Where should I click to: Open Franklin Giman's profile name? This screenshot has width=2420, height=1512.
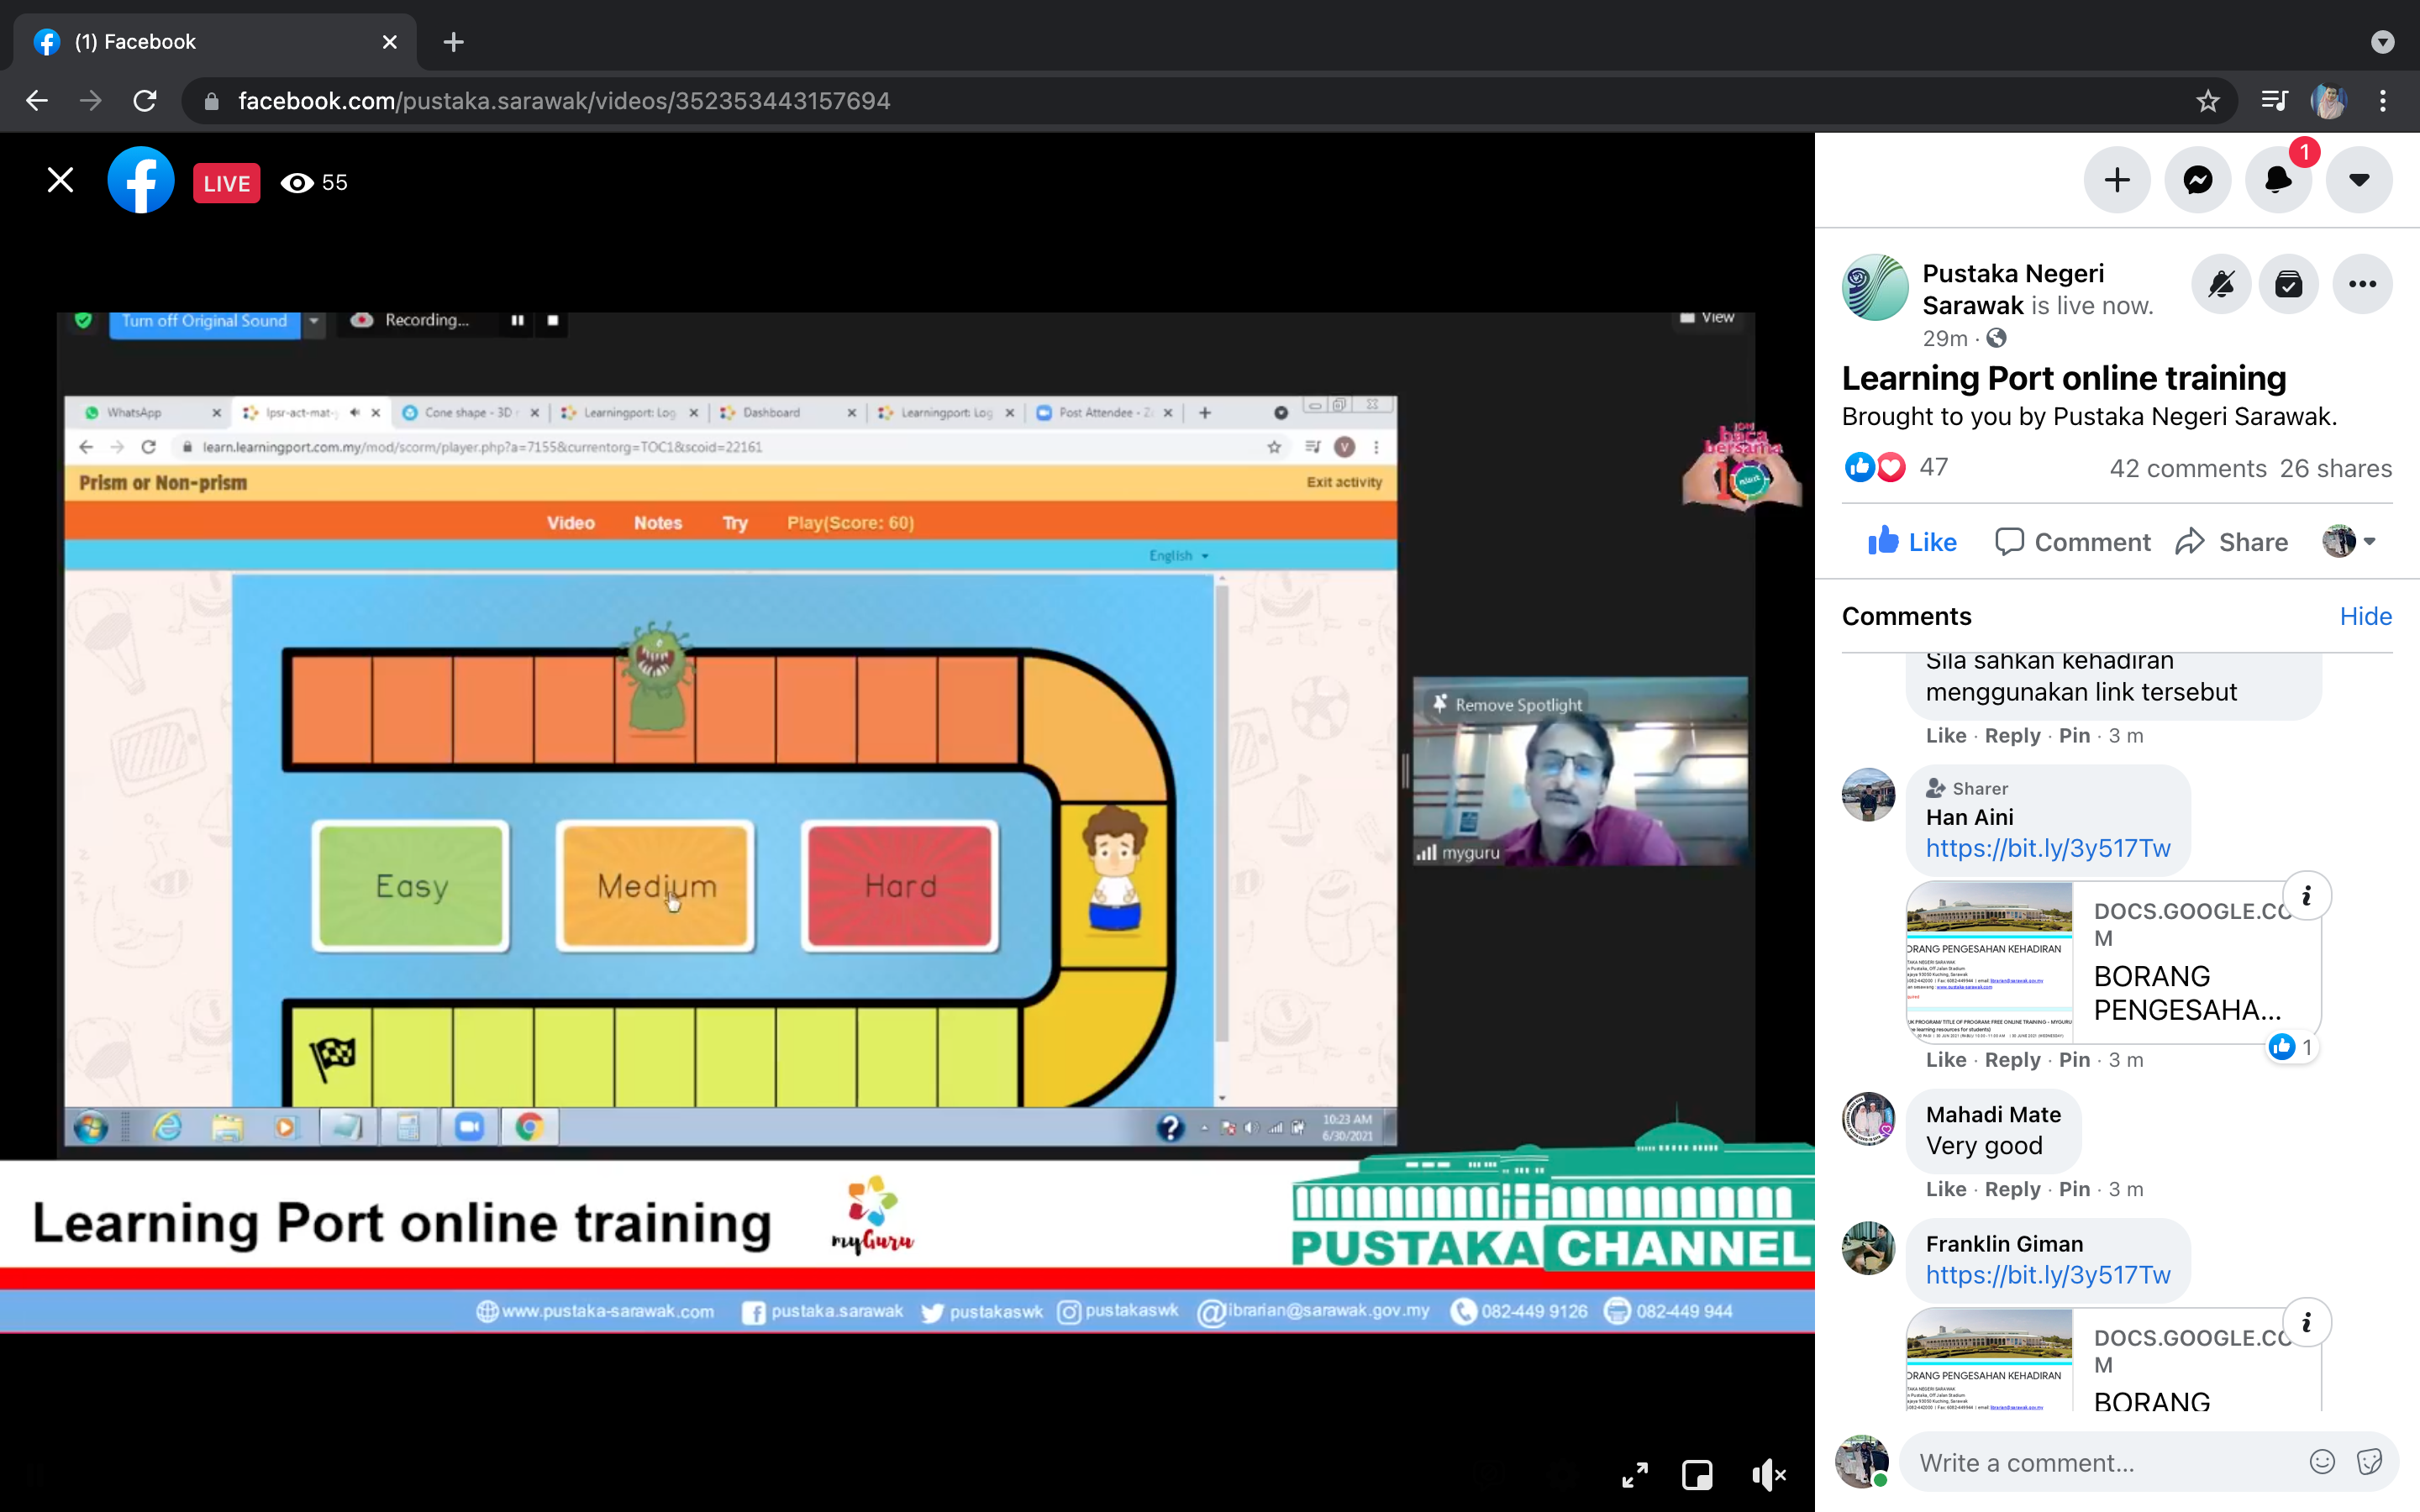coord(2004,1243)
